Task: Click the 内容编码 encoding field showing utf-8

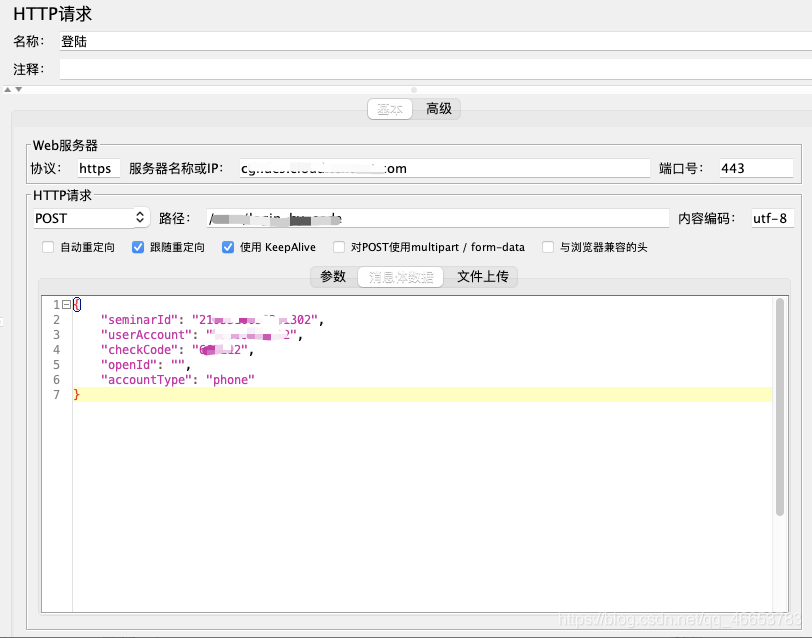Action: (x=772, y=218)
